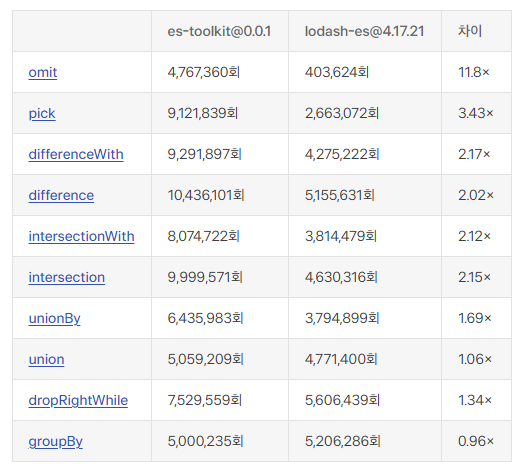The image size is (530, 471).
Task: Select the 8,074,722회 cell
Action: 220,236
